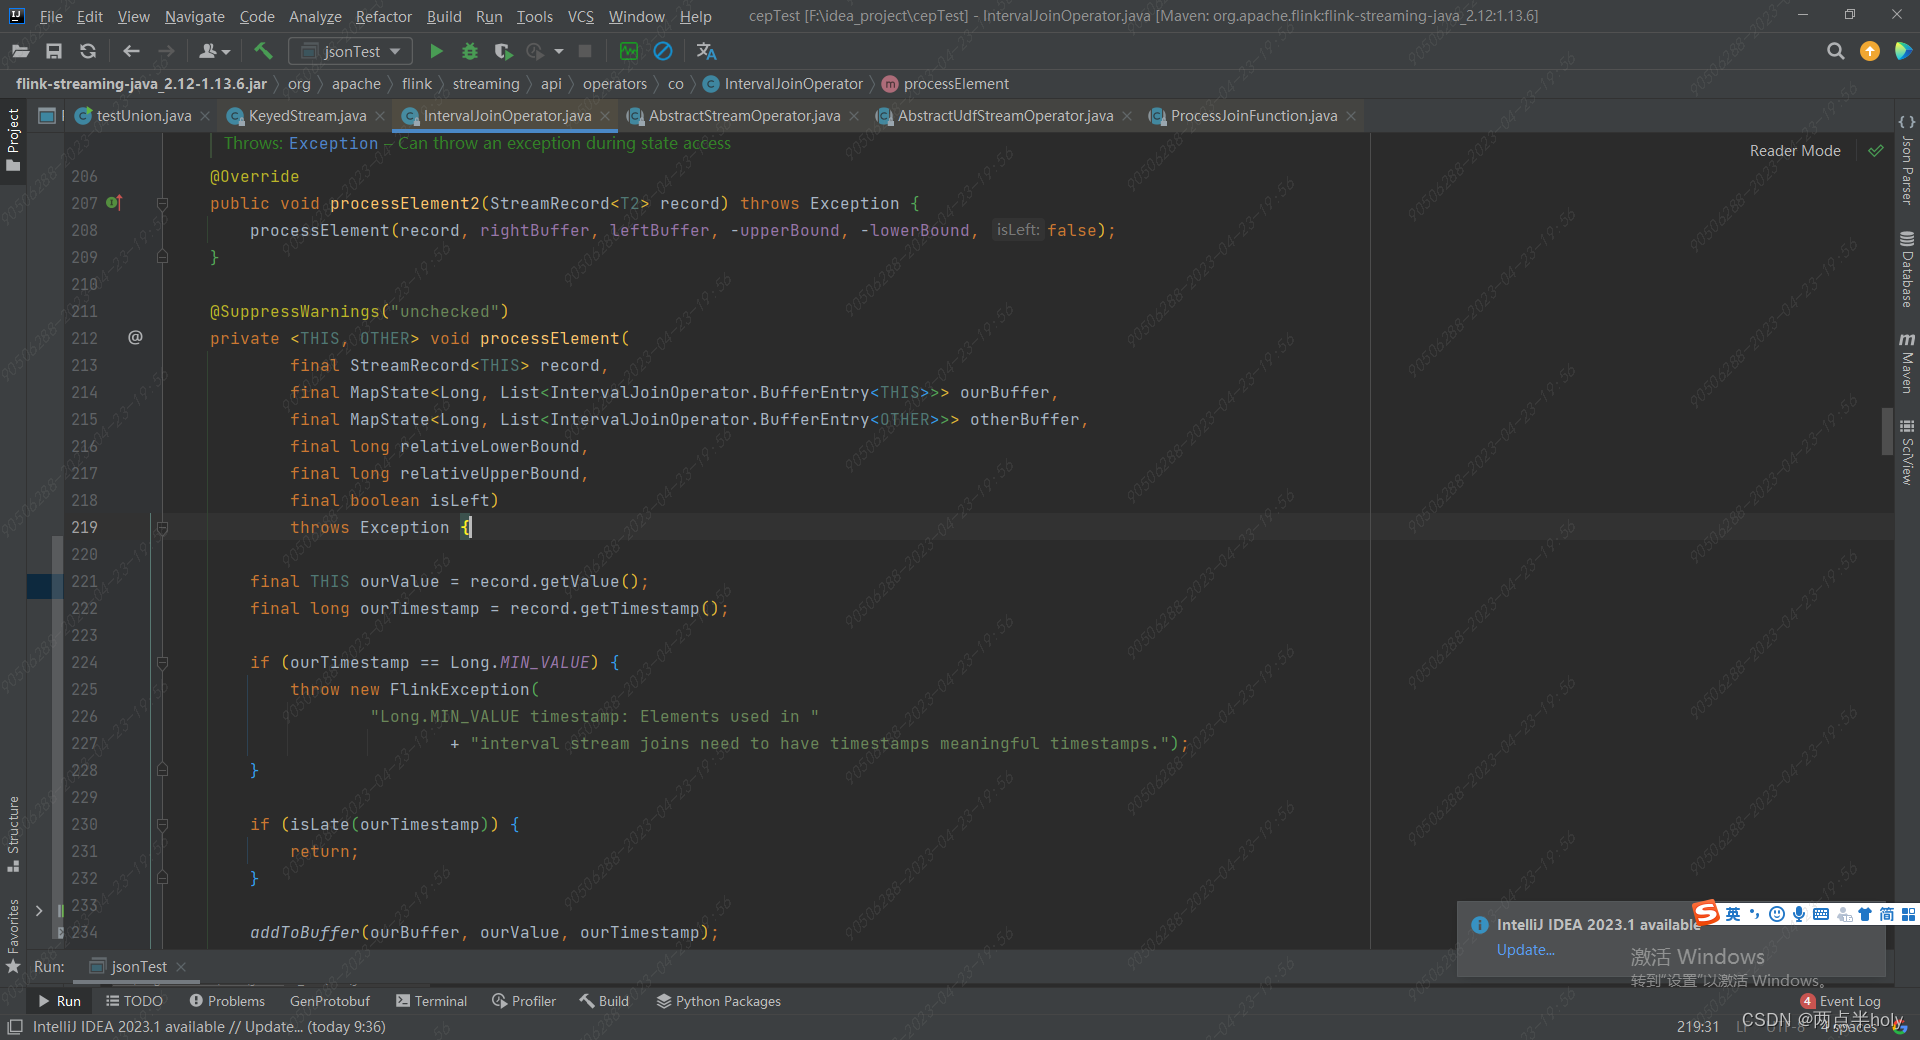Open the Python Packages tool window
Image resolution: width=1920 pixels, height=1040 pixels.
click(718, 1001)
